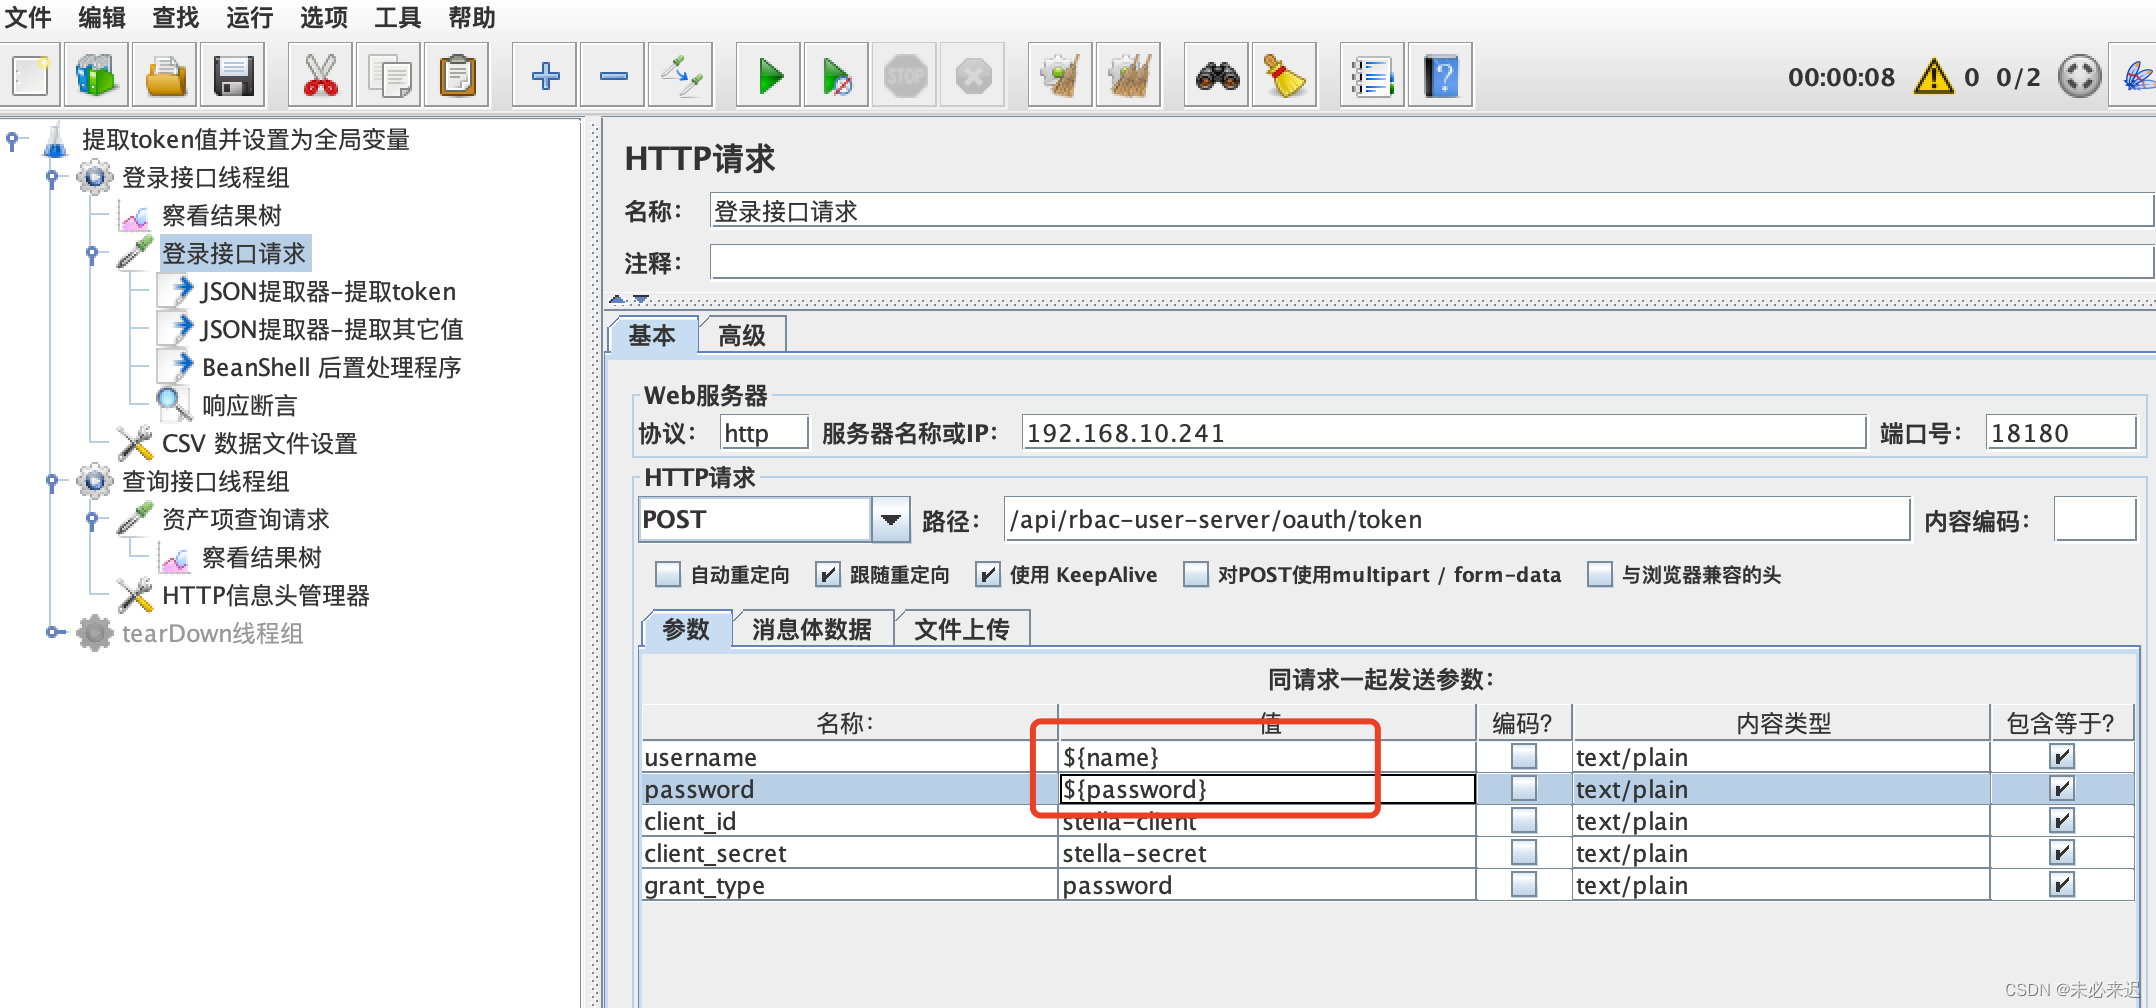Paste element using clipboard toolbar icon
The height and width of the screenshot is (1008, 2156).
[x=456, y=75]
